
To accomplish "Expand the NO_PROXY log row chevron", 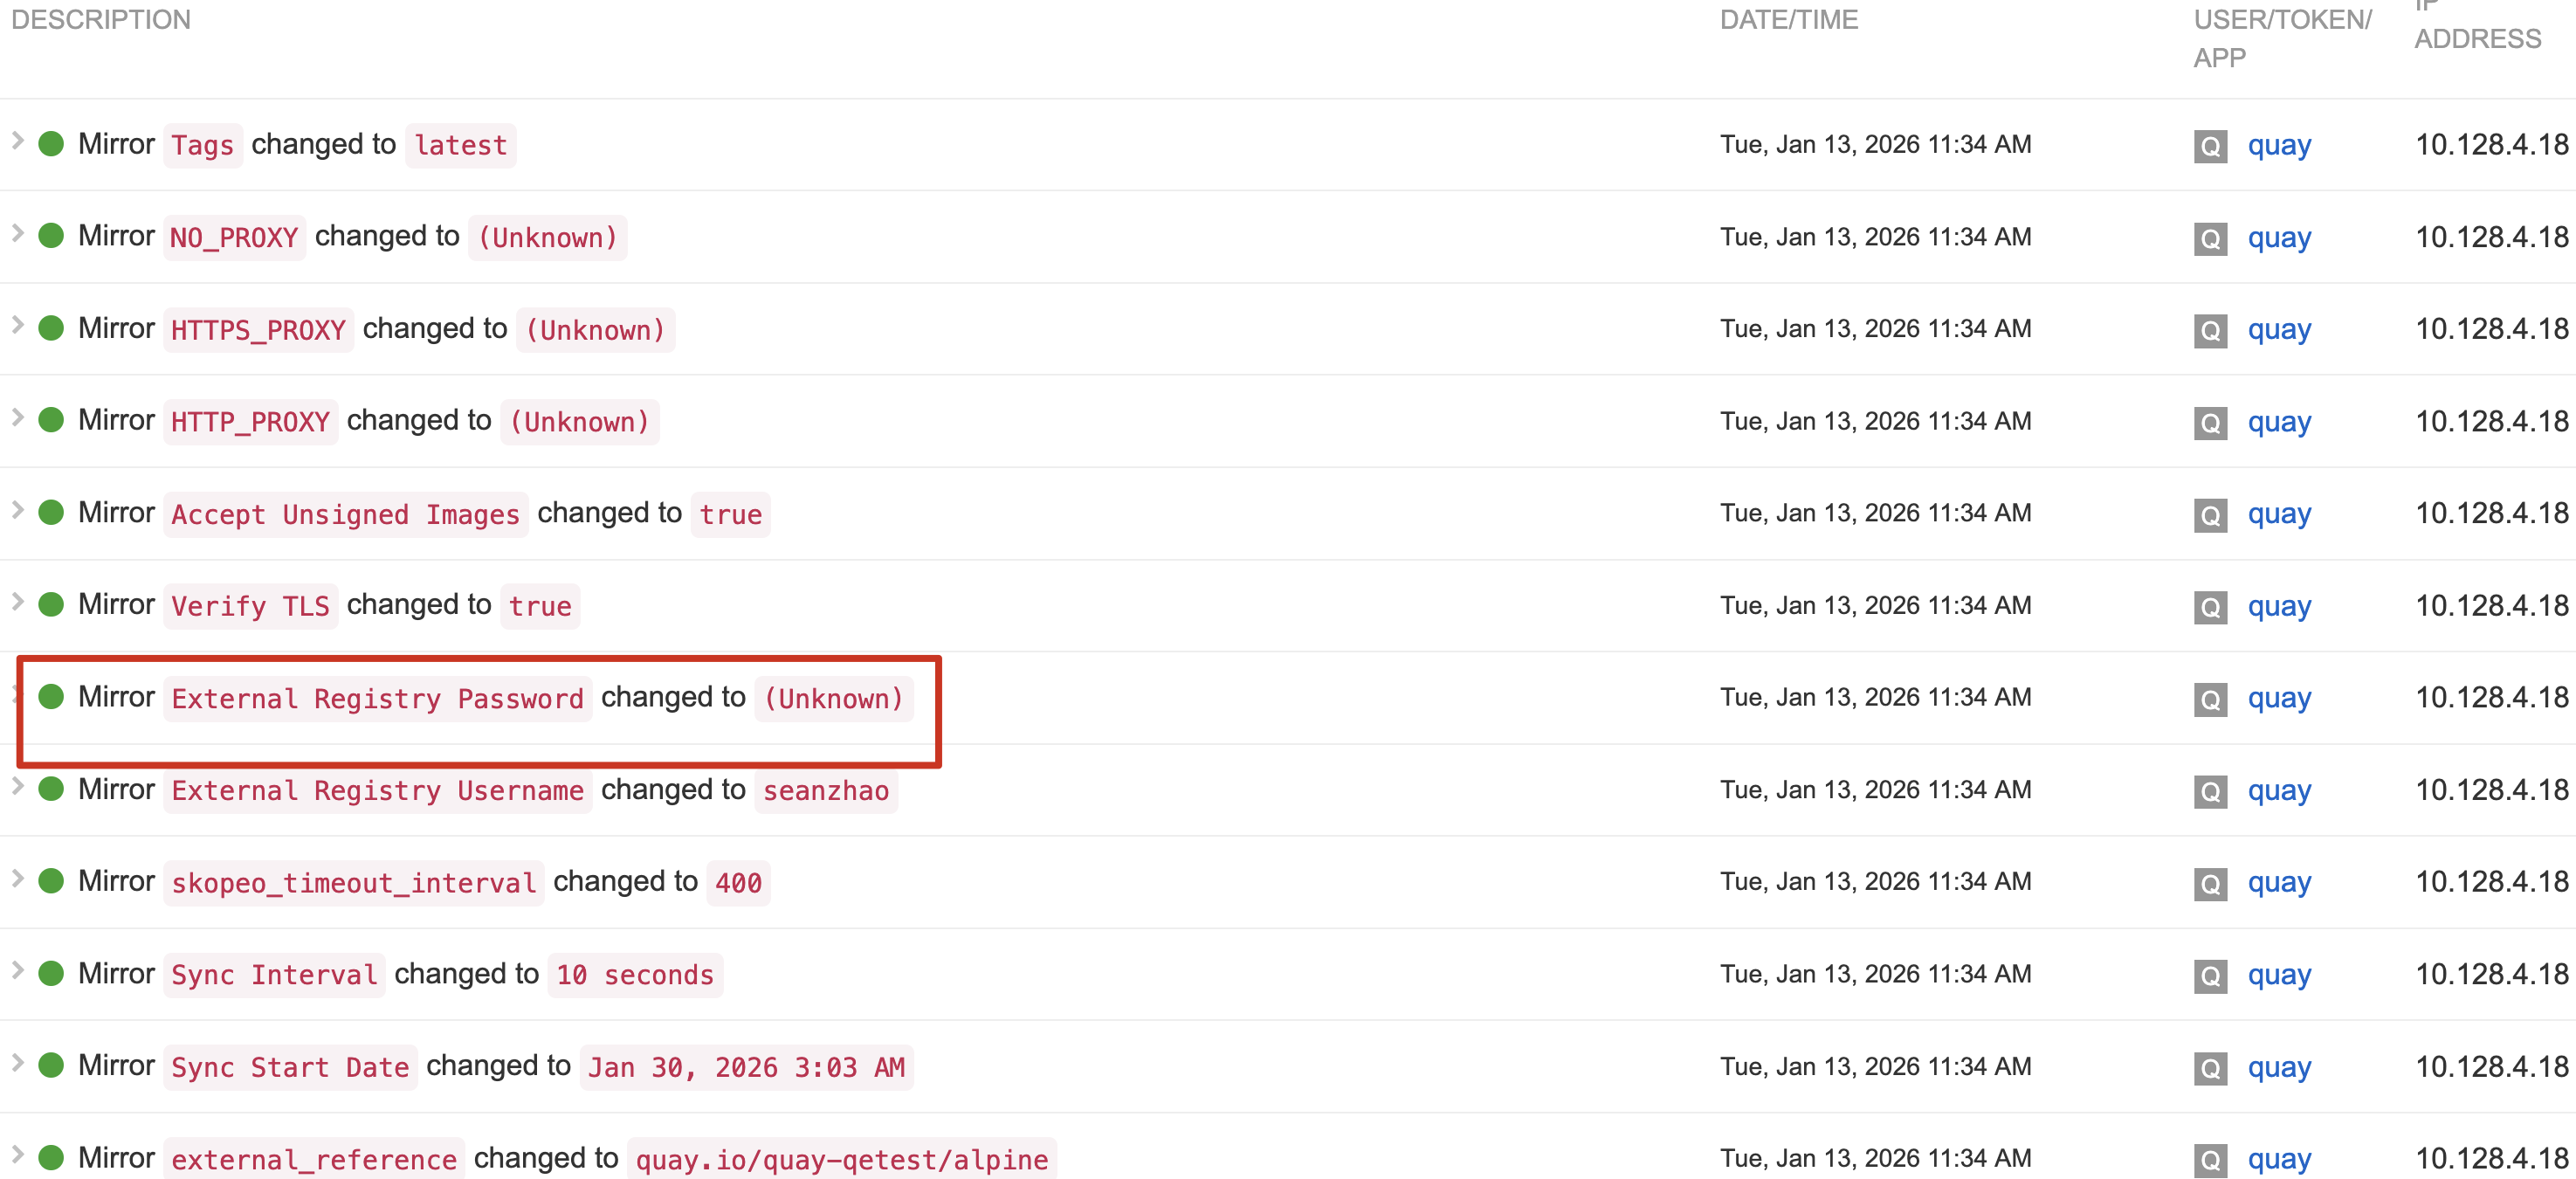I will click(17, 233).
